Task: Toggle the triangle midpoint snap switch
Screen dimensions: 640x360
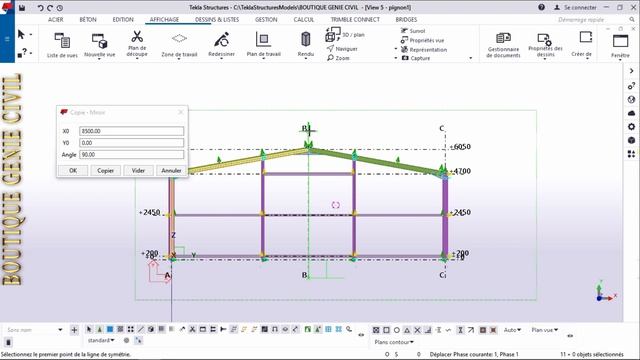Action: point(407,330)
